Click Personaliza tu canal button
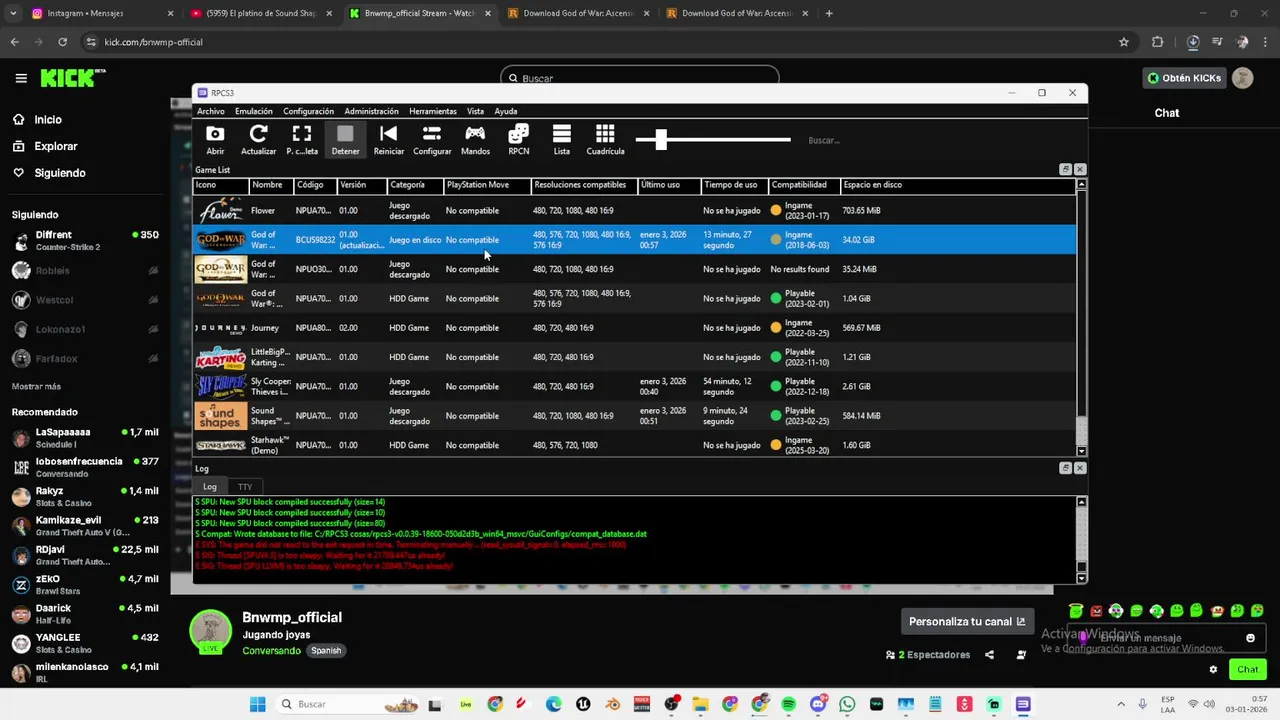The height and width of the screenshot is (720, 1280). pos(967,621)
